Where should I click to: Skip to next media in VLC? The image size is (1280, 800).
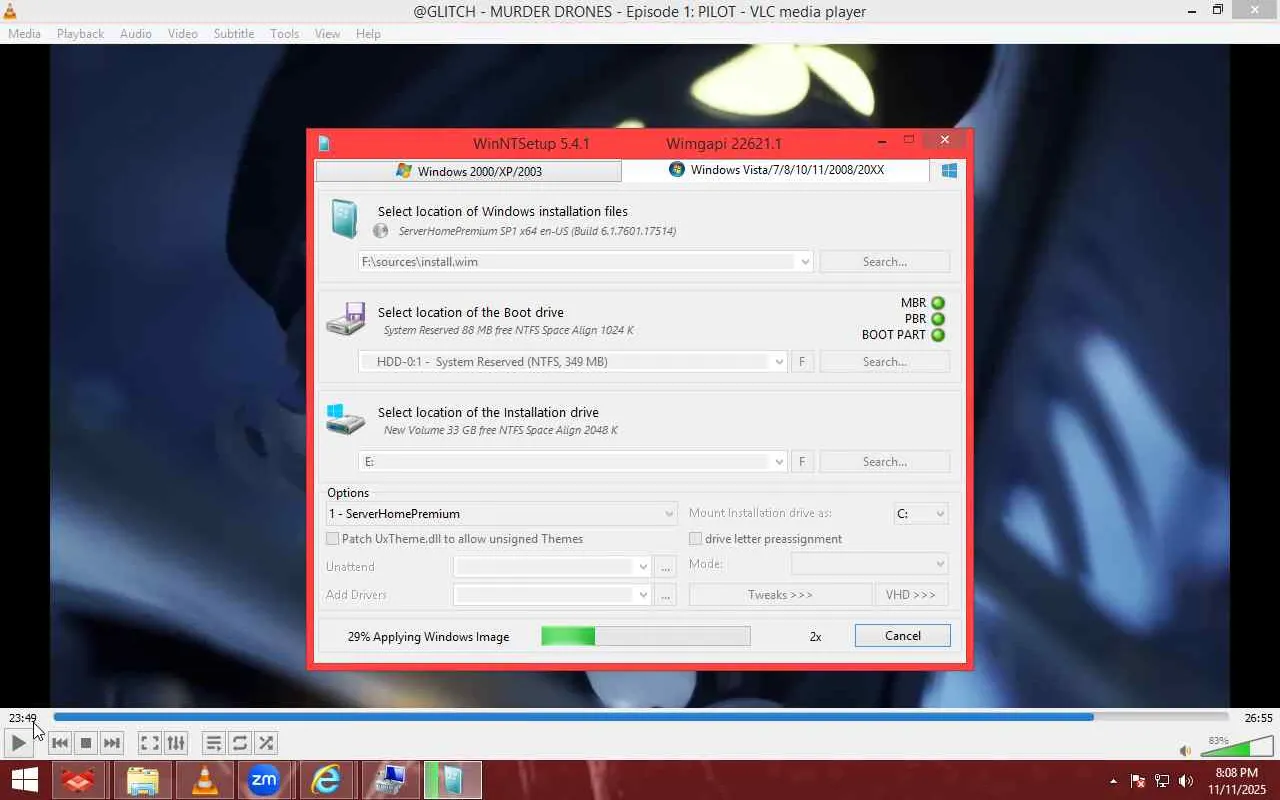click(112, 743)
